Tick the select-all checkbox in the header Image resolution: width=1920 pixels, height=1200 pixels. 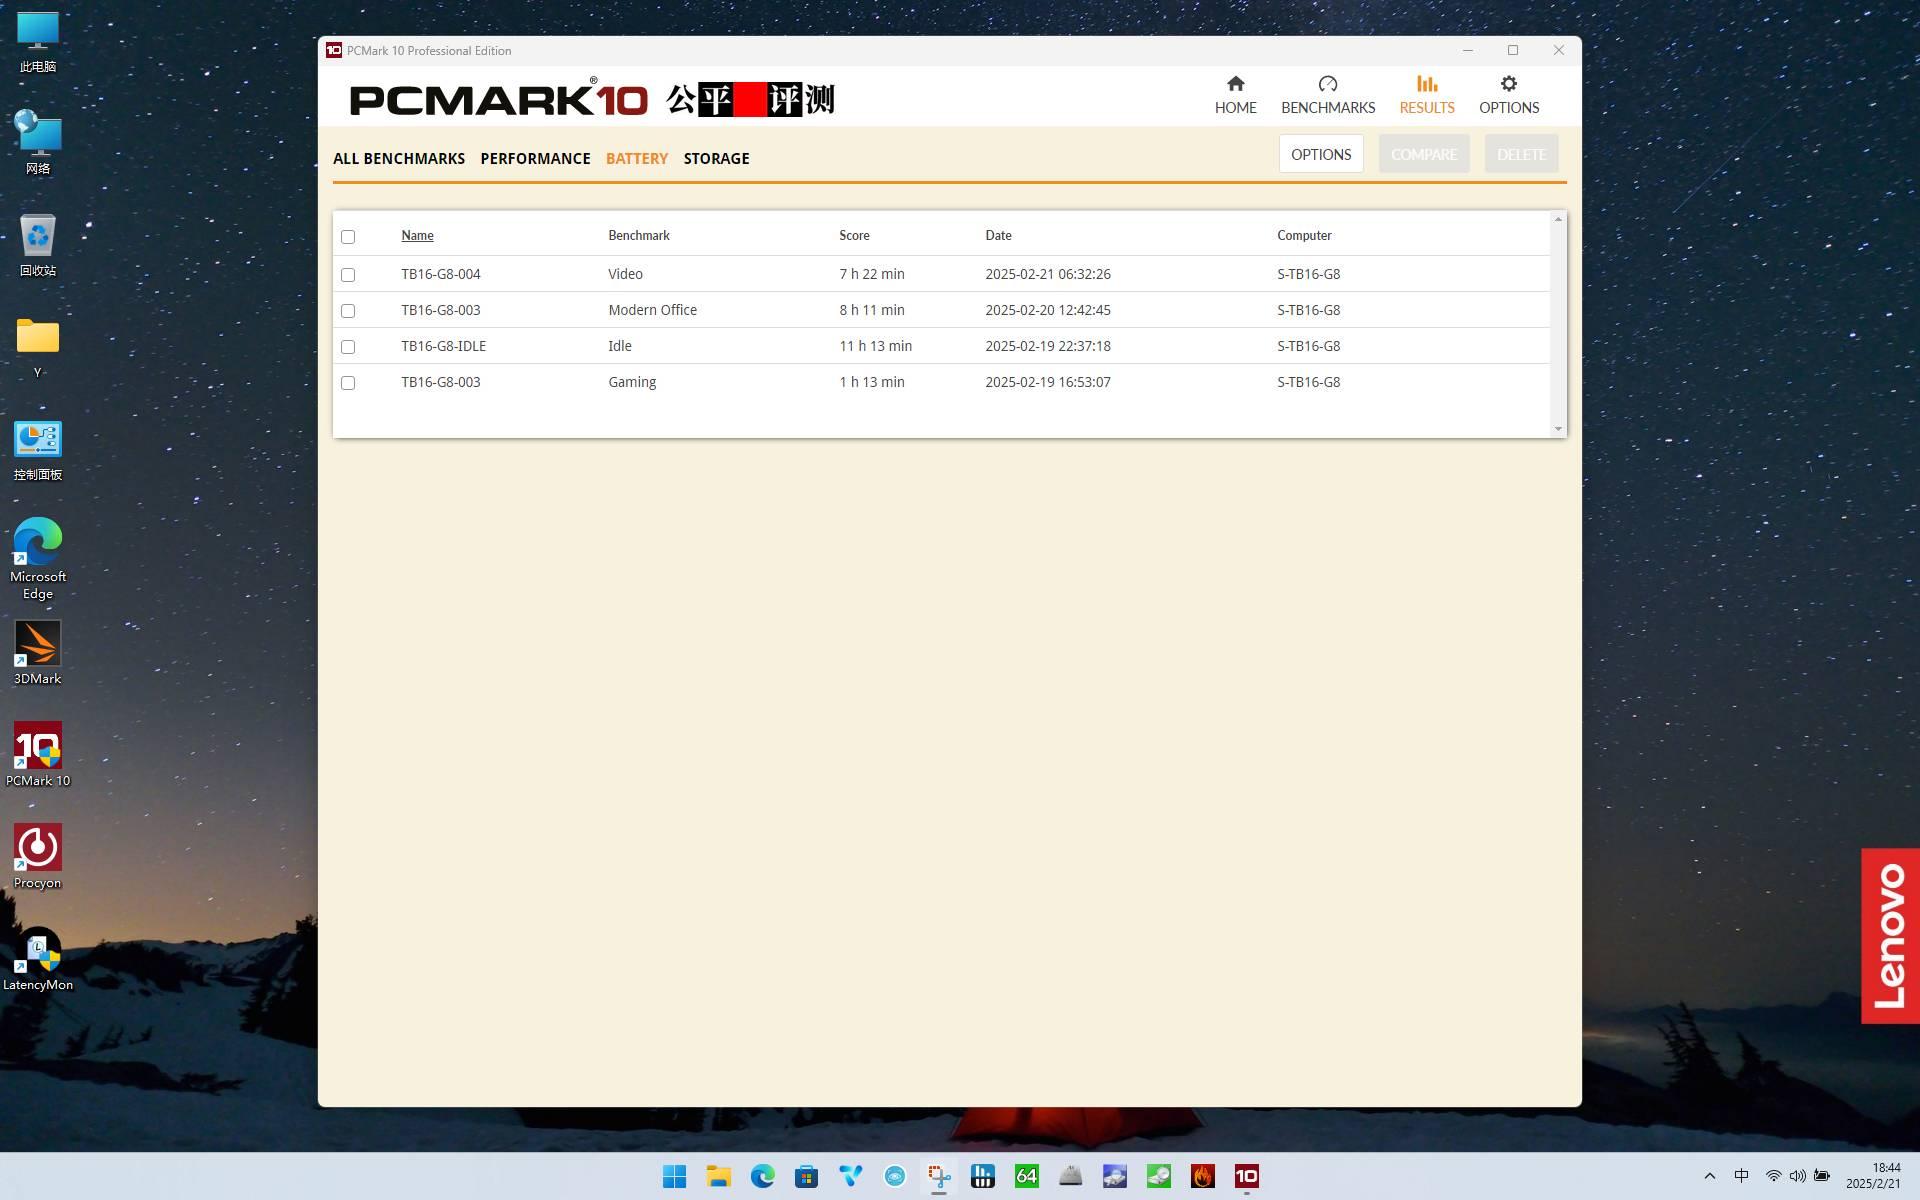(348, 237)
